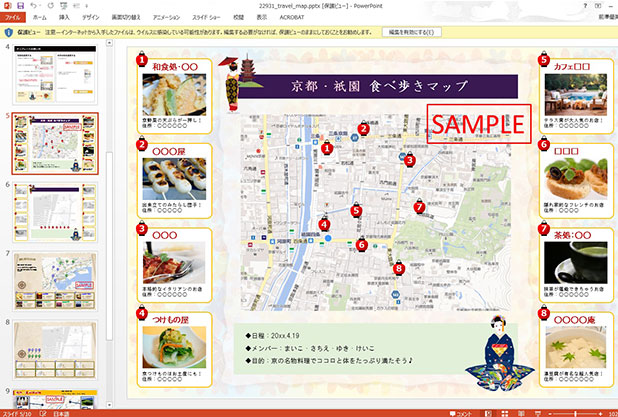
Task: Select slide 8 thumbnail in slide panel
Action: pos(55,350)
